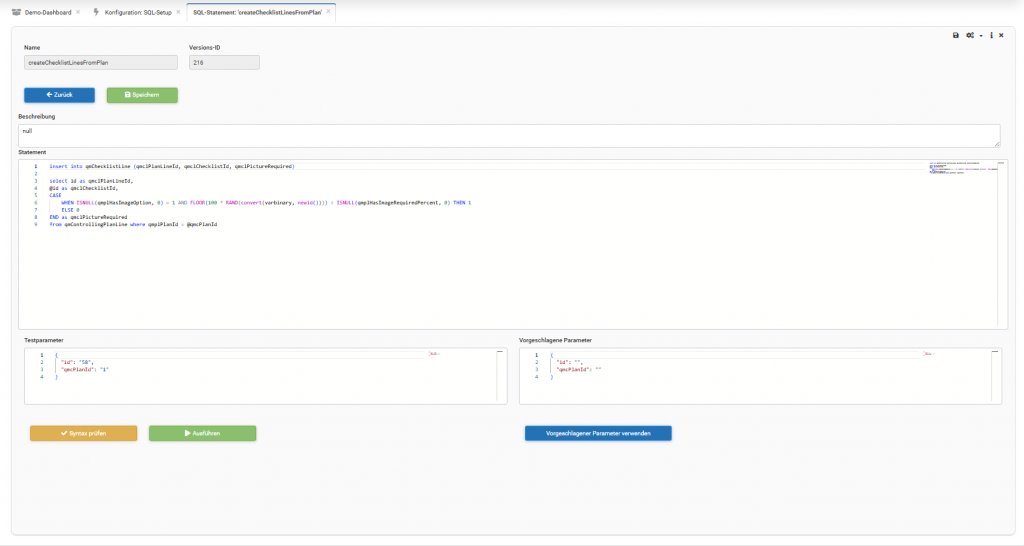1024x546 pixels.
Task: Click the Testparameter editor scrollbar
Action: coord(500,376)
